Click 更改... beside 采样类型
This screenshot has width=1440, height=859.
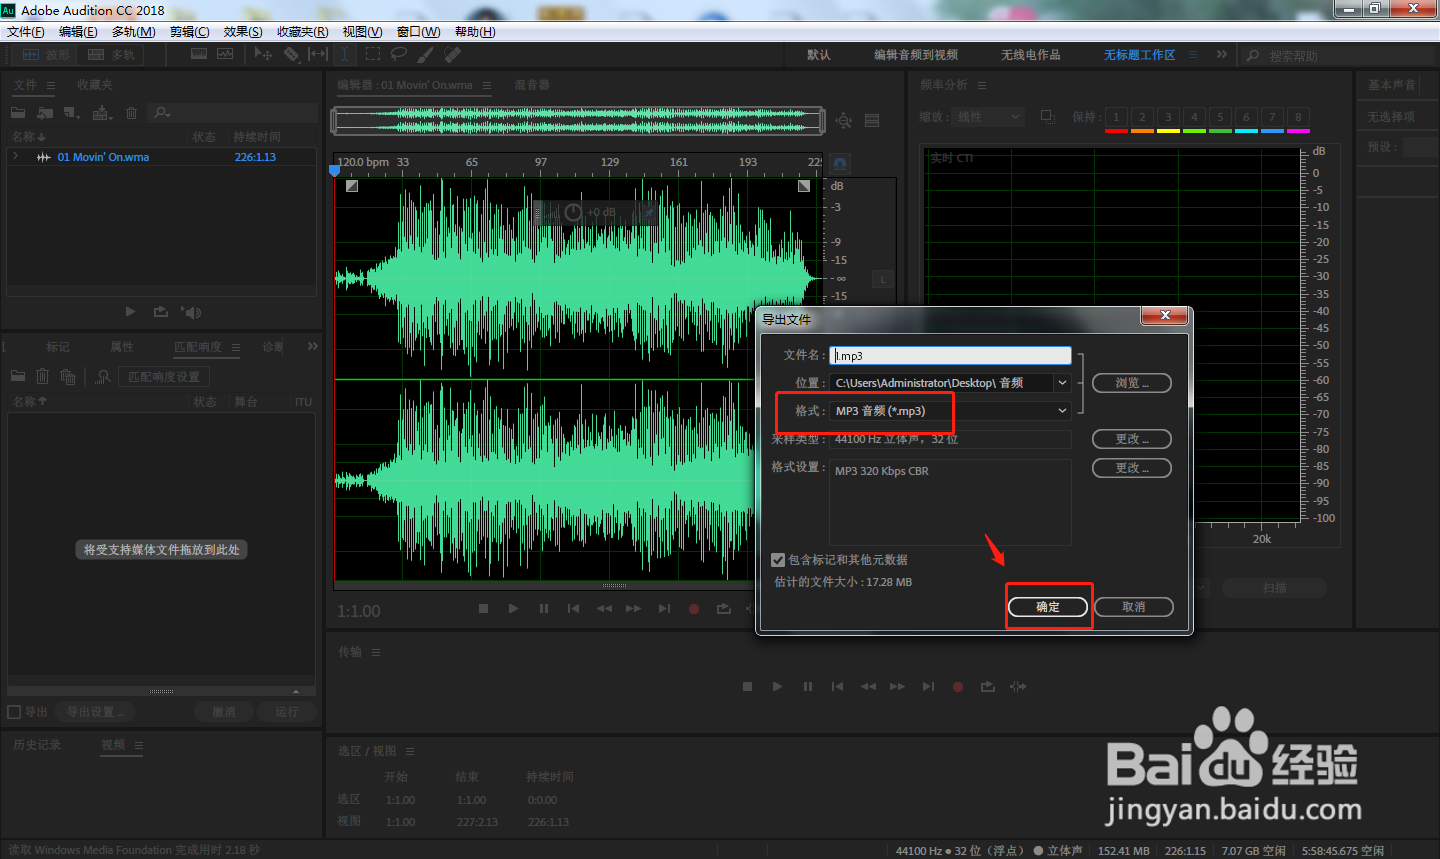tap(1131, 439)
